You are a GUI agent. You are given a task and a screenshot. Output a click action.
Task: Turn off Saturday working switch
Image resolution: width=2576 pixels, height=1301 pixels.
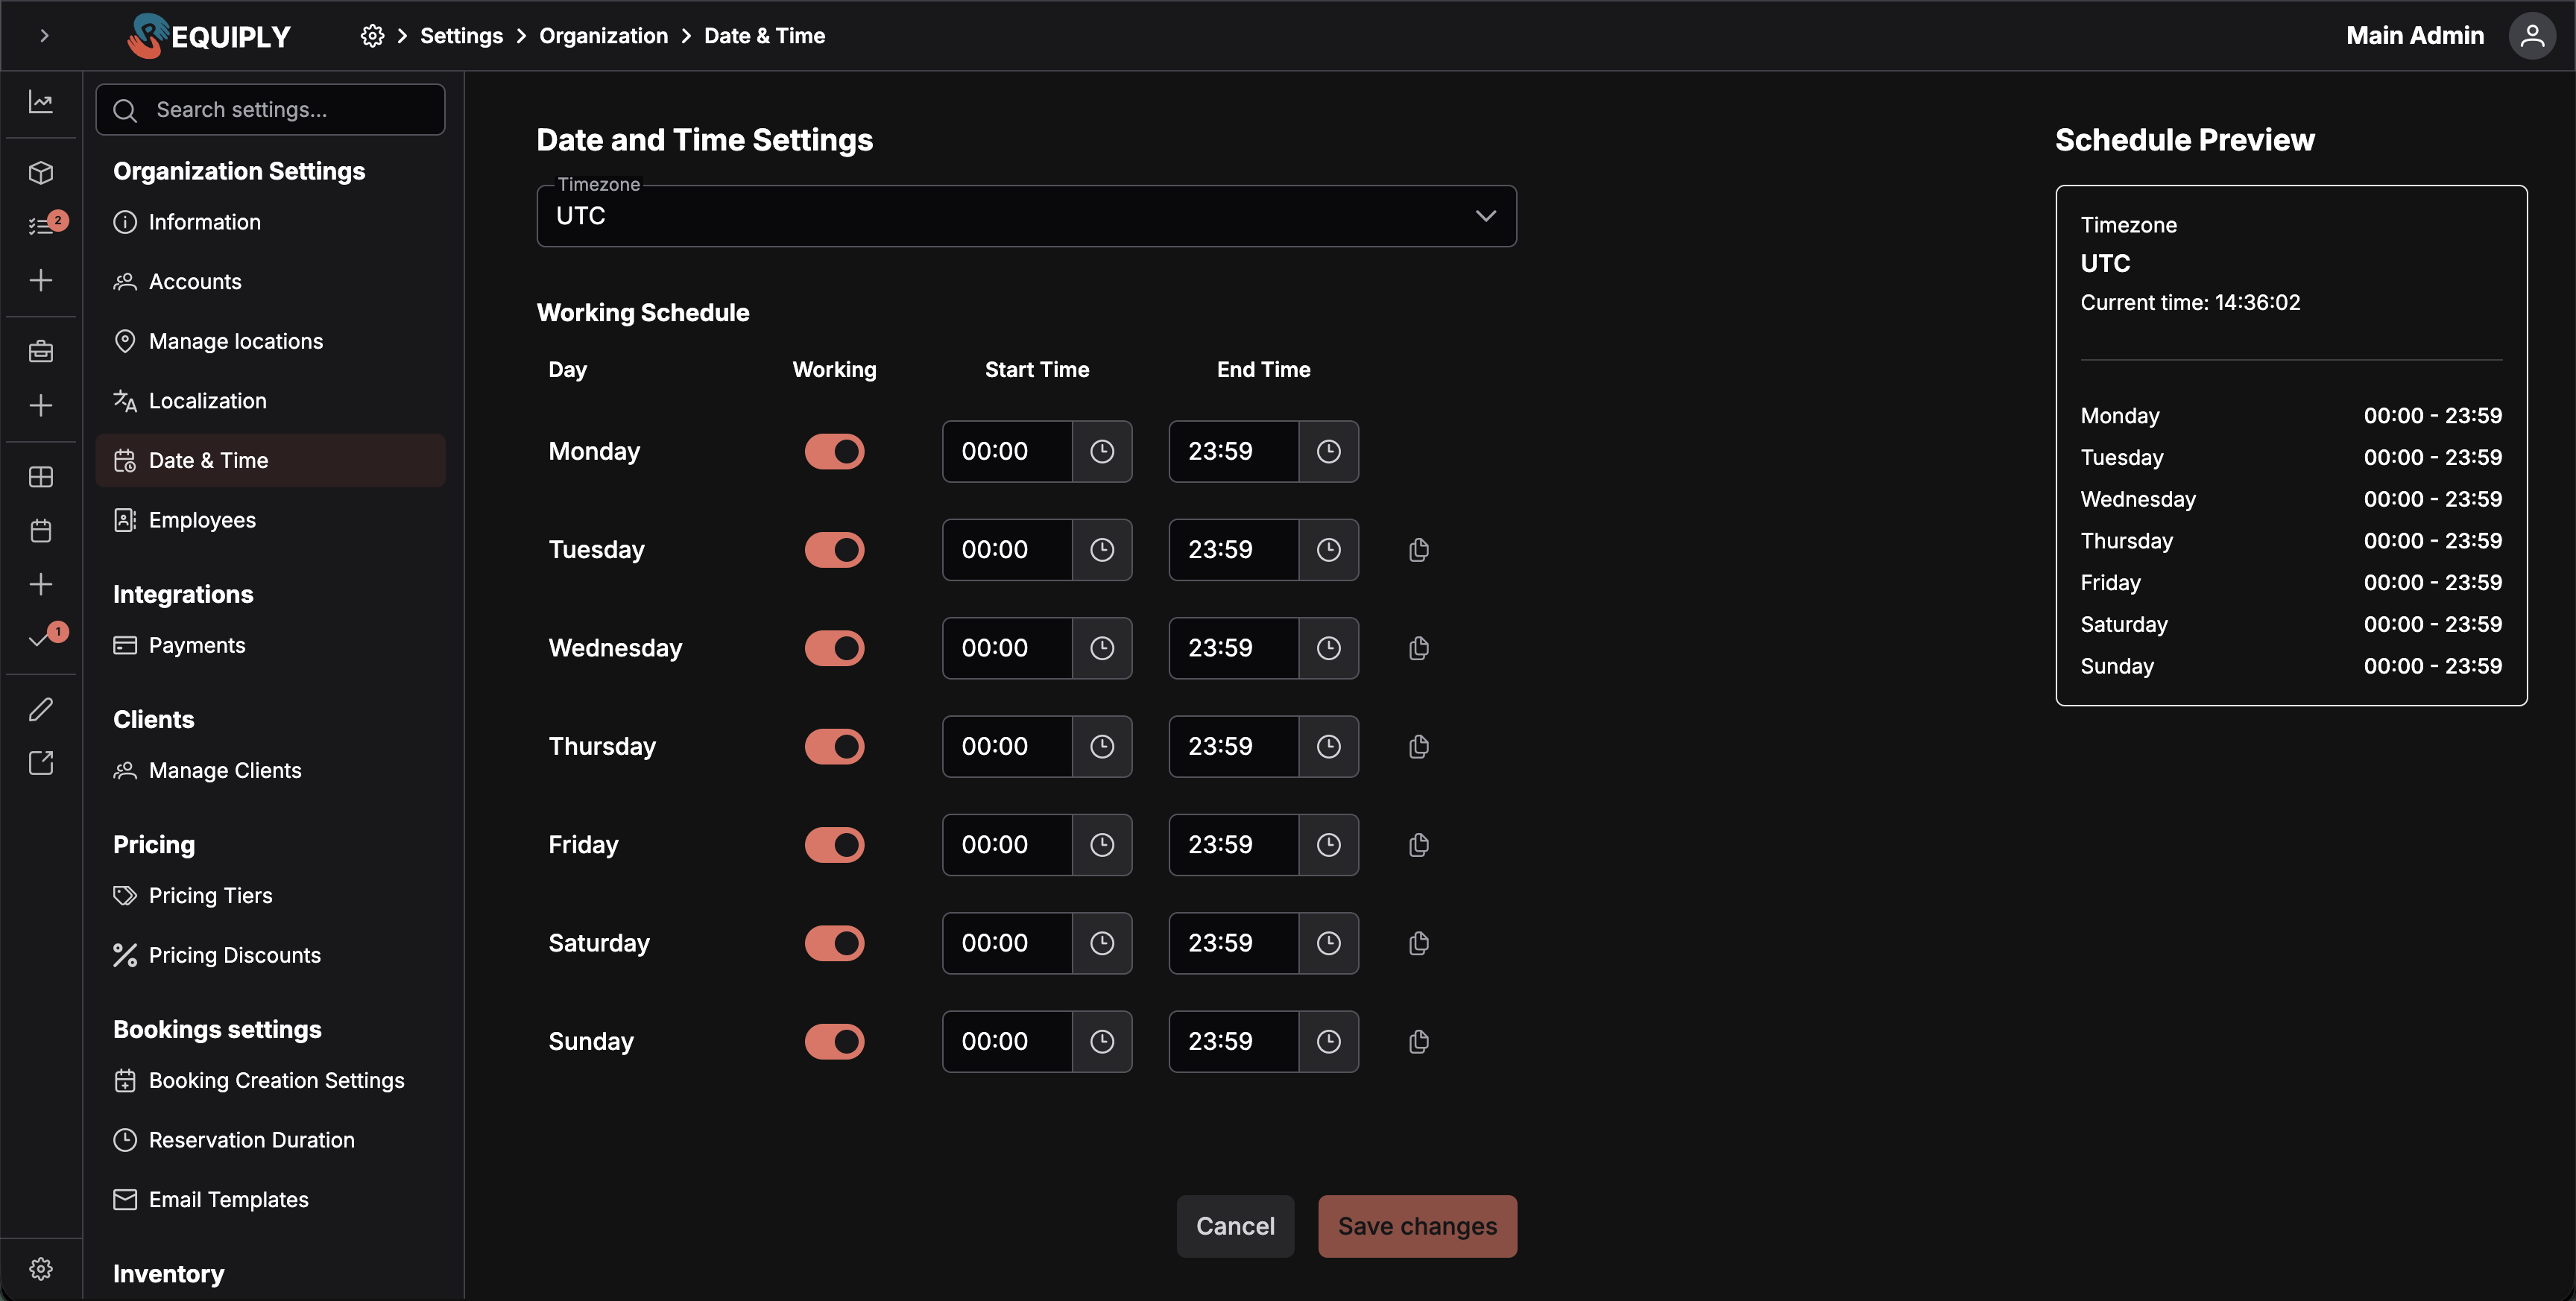[x=834, y=944]
